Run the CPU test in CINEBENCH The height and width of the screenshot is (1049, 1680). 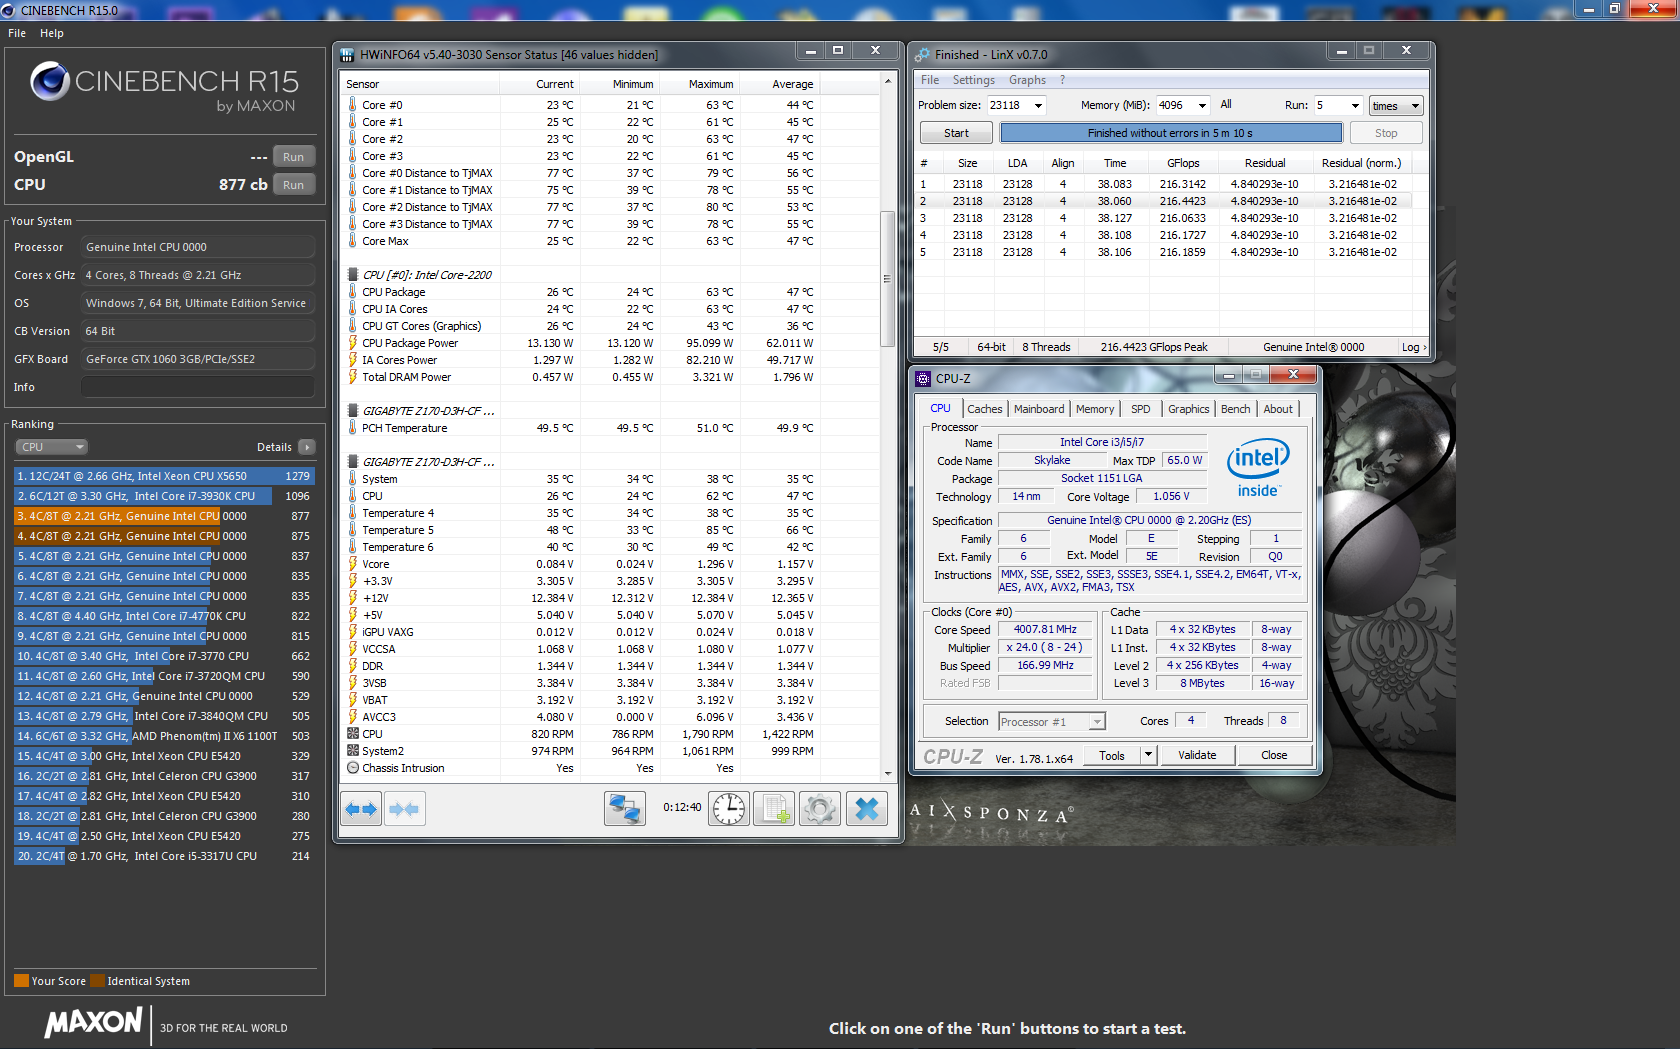(293, 185)
